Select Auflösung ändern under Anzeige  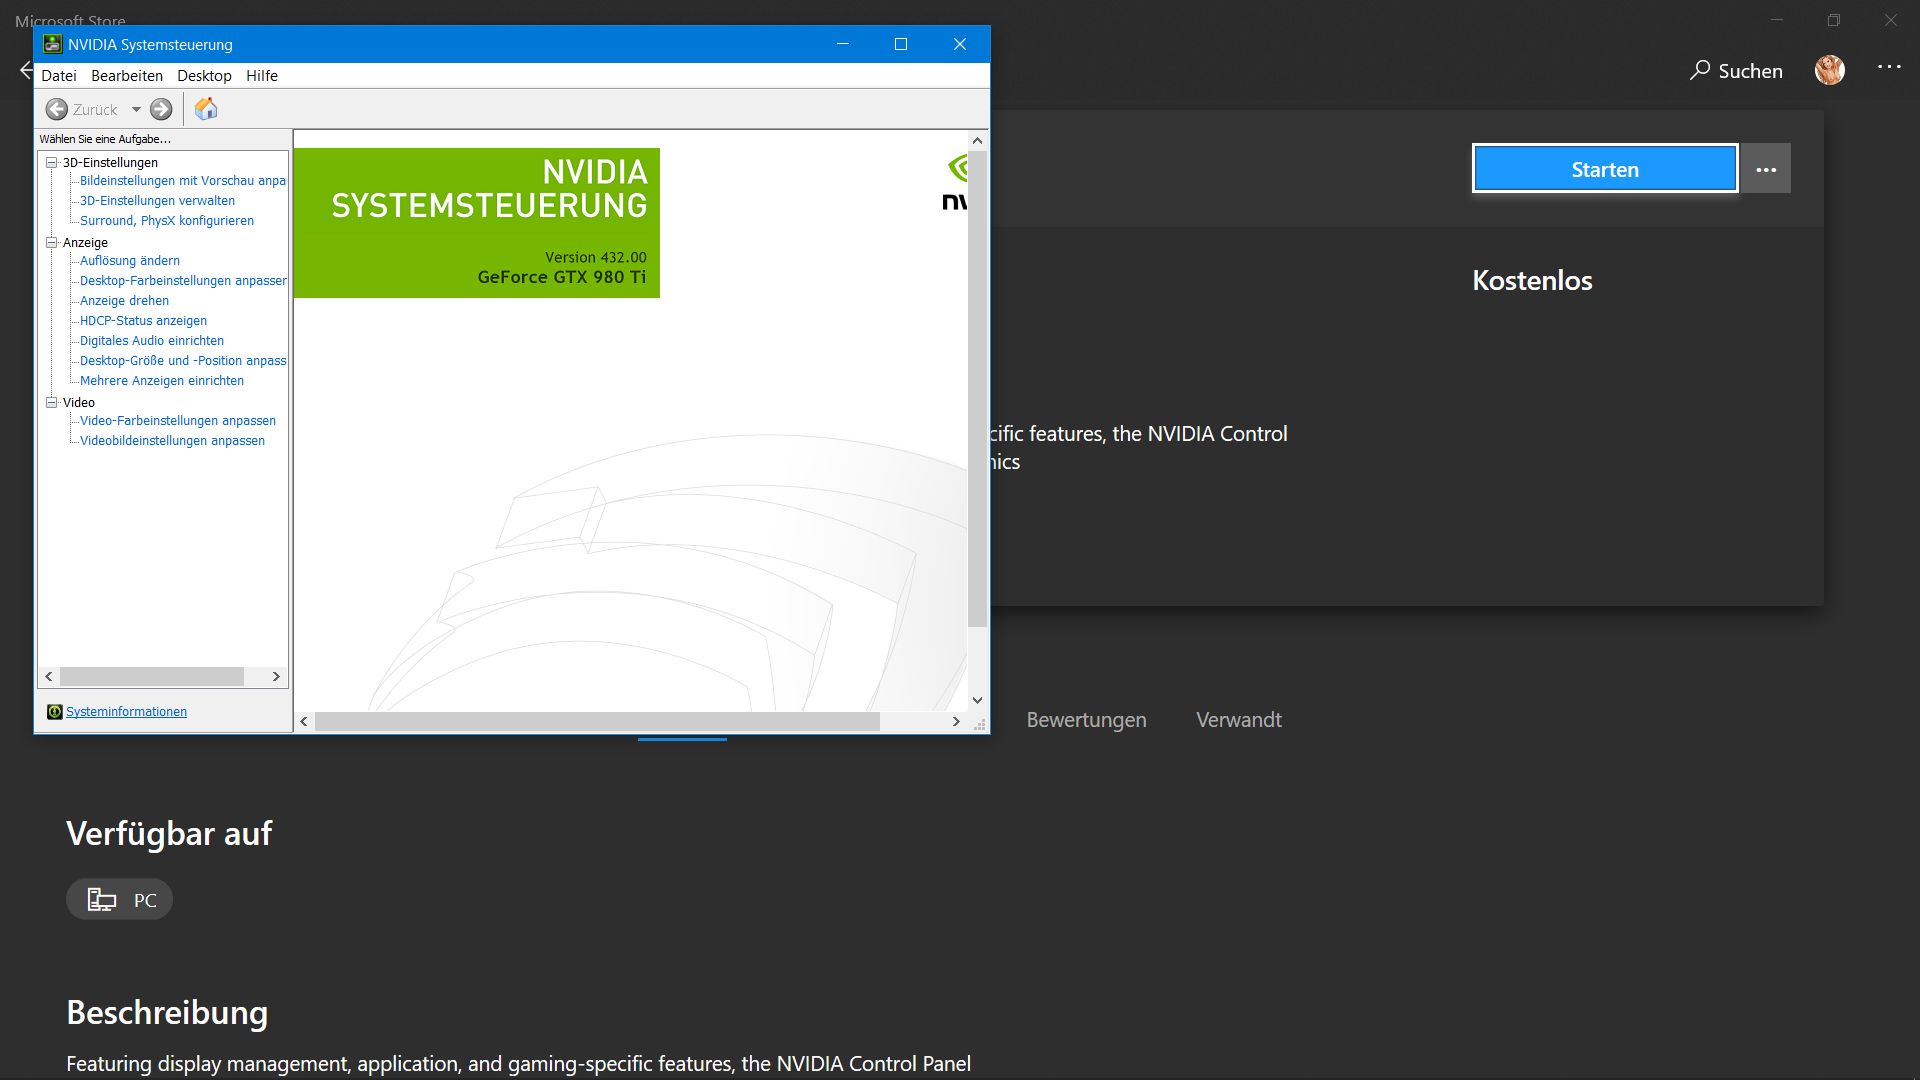click(x=129, y=260)
